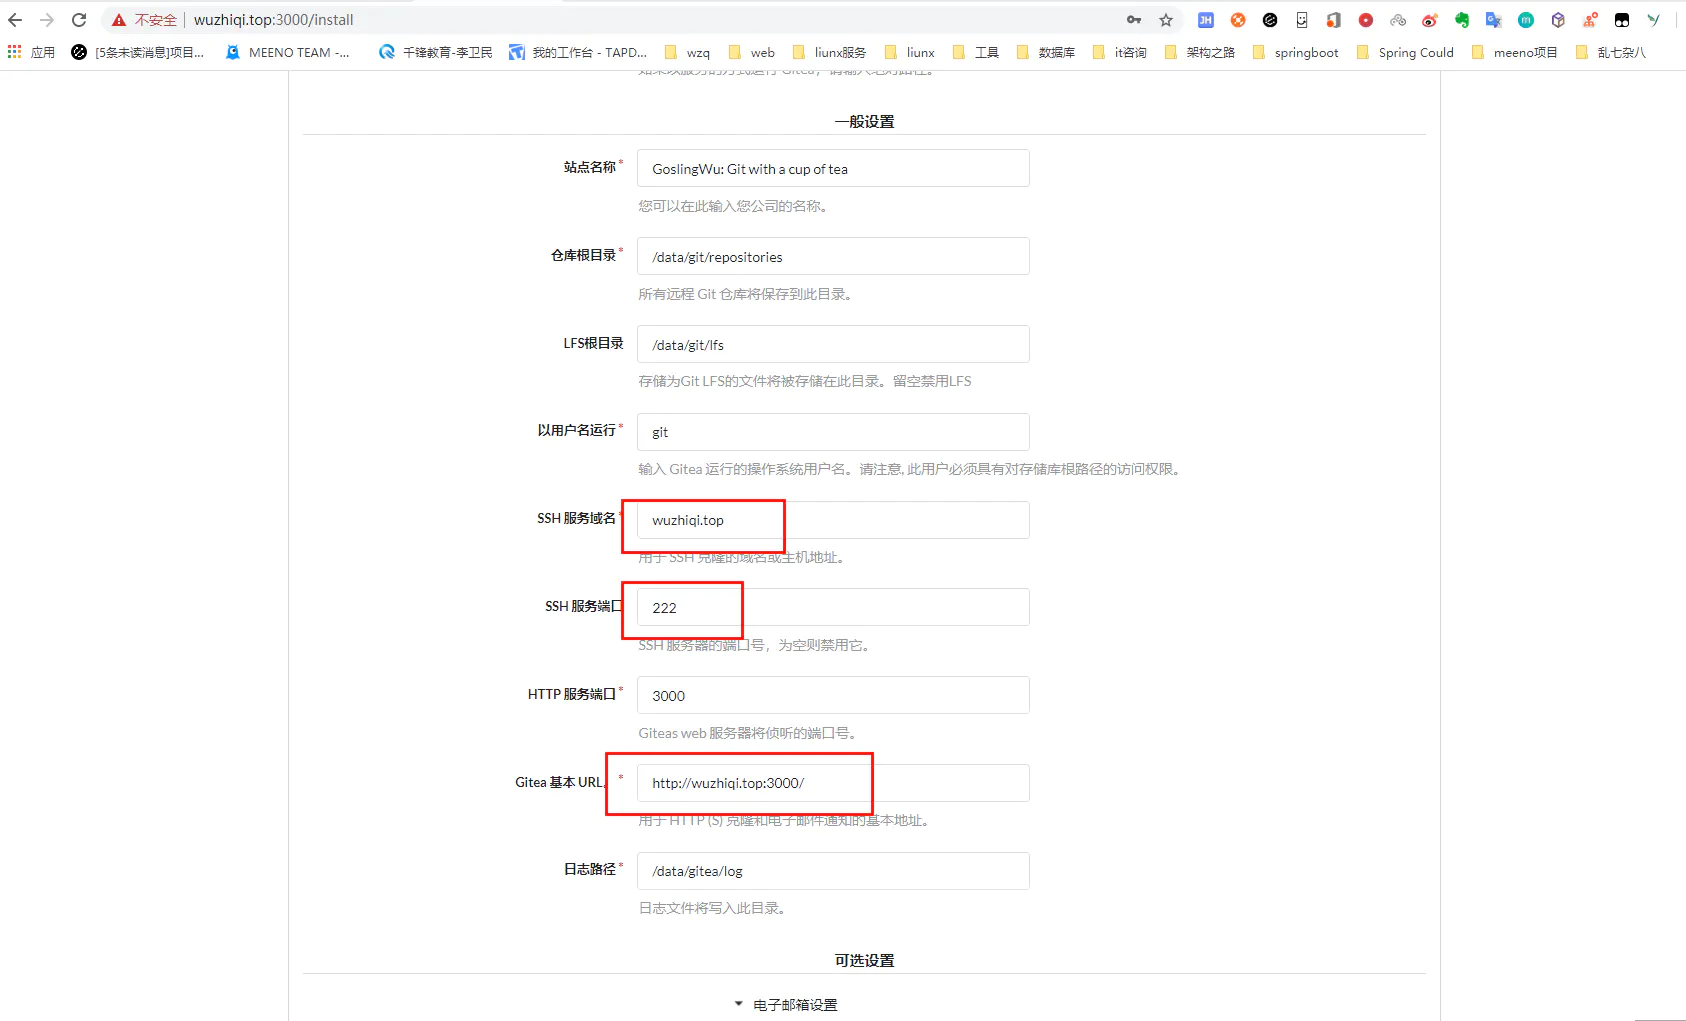Open the 千锋教育-李卫民 bookmark

(435, 52)
